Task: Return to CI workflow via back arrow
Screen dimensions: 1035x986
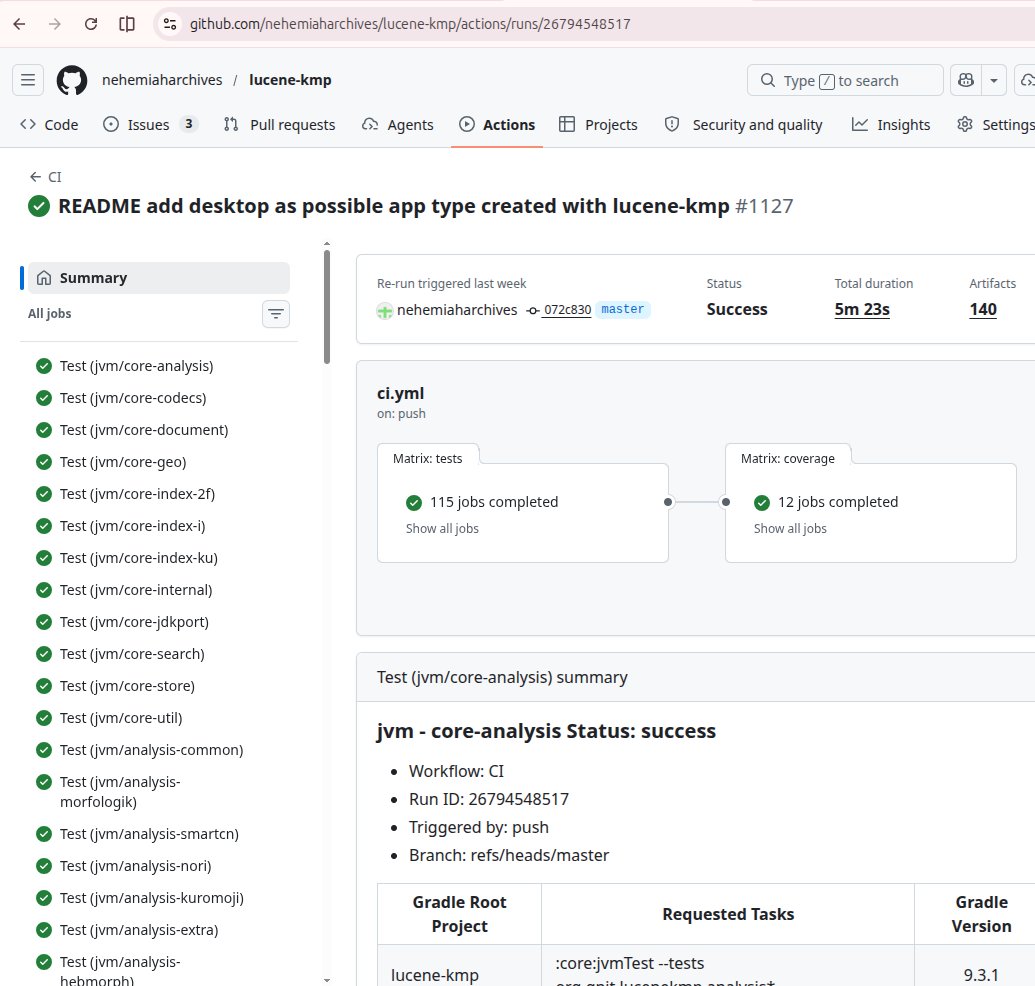Action: pos(46,177)
